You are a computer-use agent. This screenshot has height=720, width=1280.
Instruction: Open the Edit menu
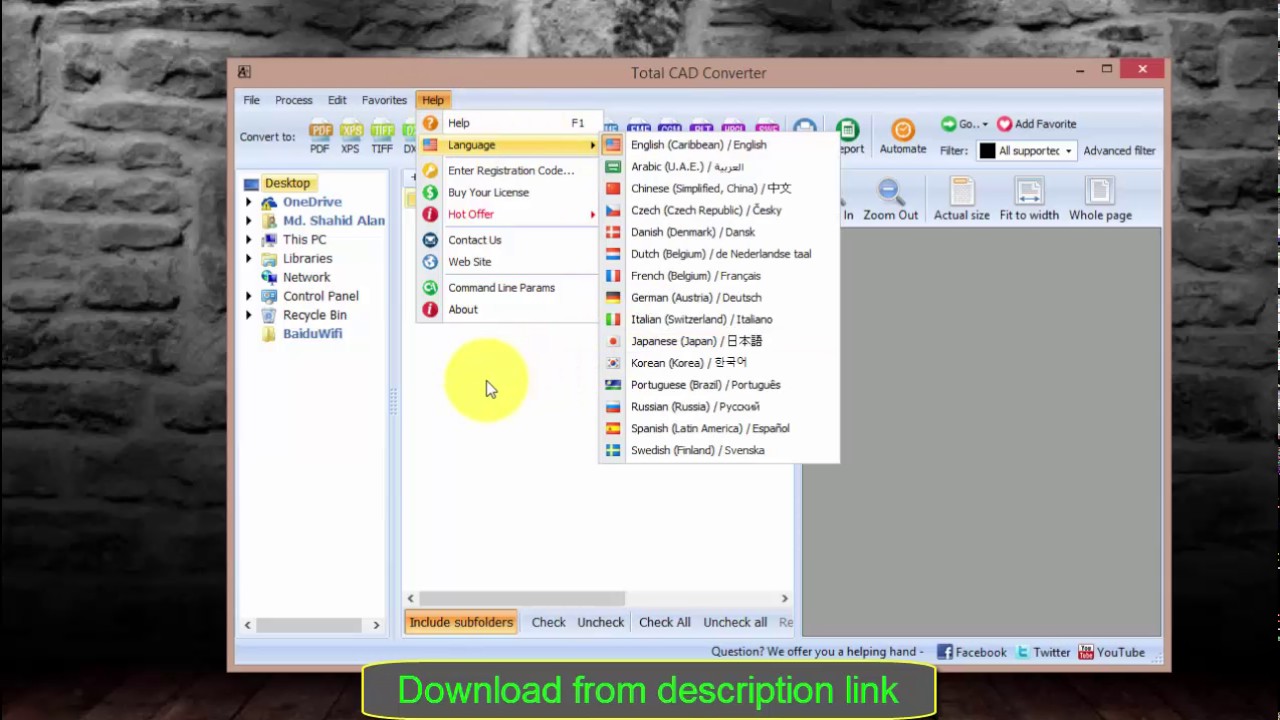tap(337, 100)
